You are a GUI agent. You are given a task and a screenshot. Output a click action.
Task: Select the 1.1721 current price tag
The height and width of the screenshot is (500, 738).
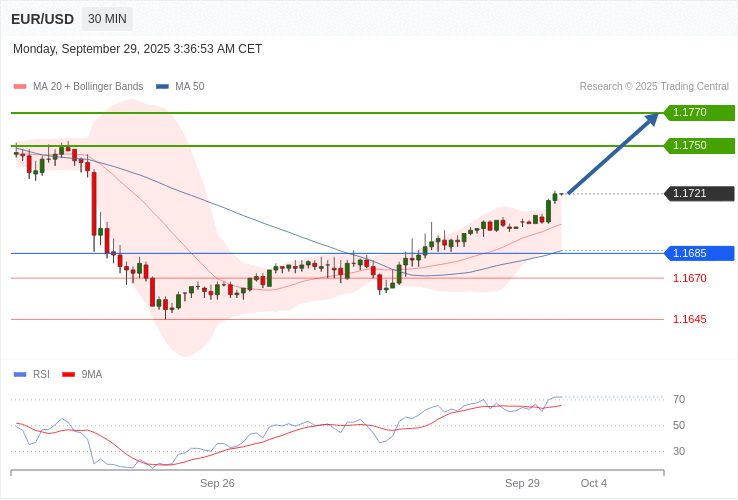(x=699, y=194)
